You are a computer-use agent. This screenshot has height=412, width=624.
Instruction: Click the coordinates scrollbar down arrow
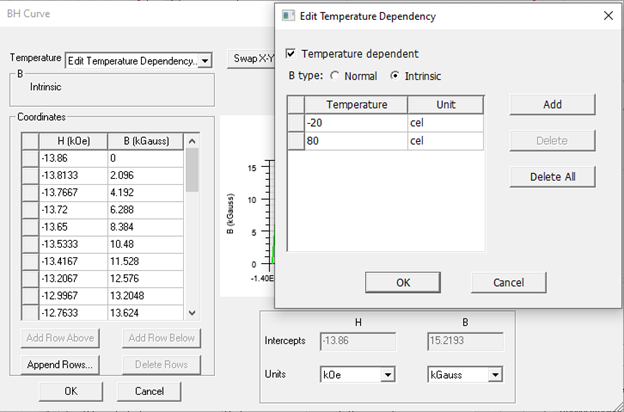(x=192, y=313)
